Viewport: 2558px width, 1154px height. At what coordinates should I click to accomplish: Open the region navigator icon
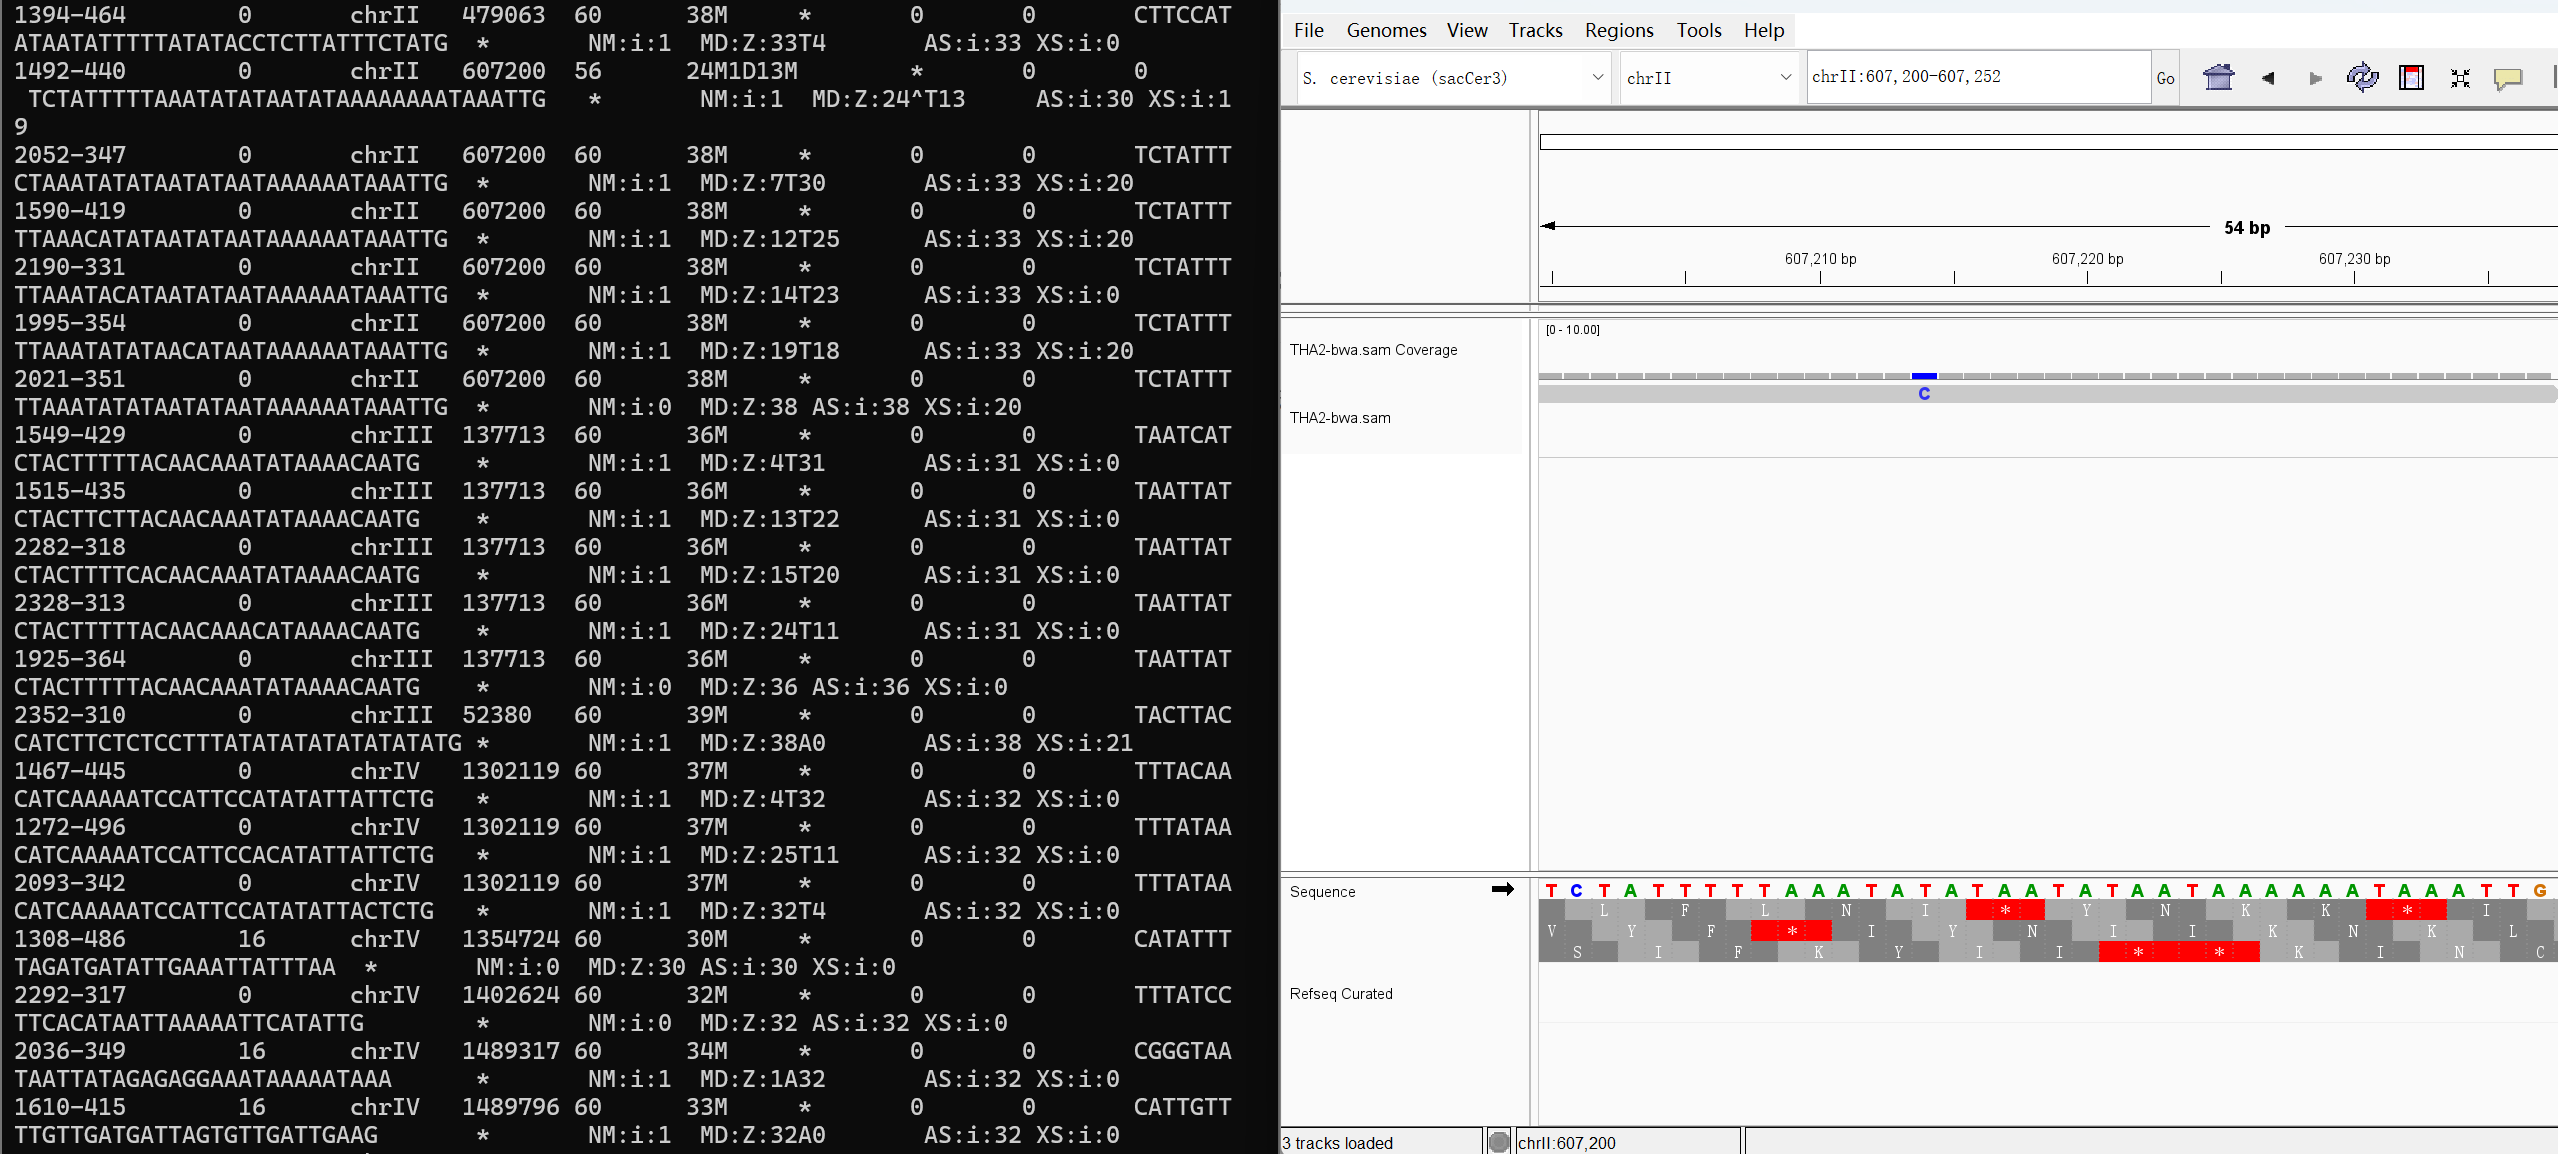(x=2411, y=77)
